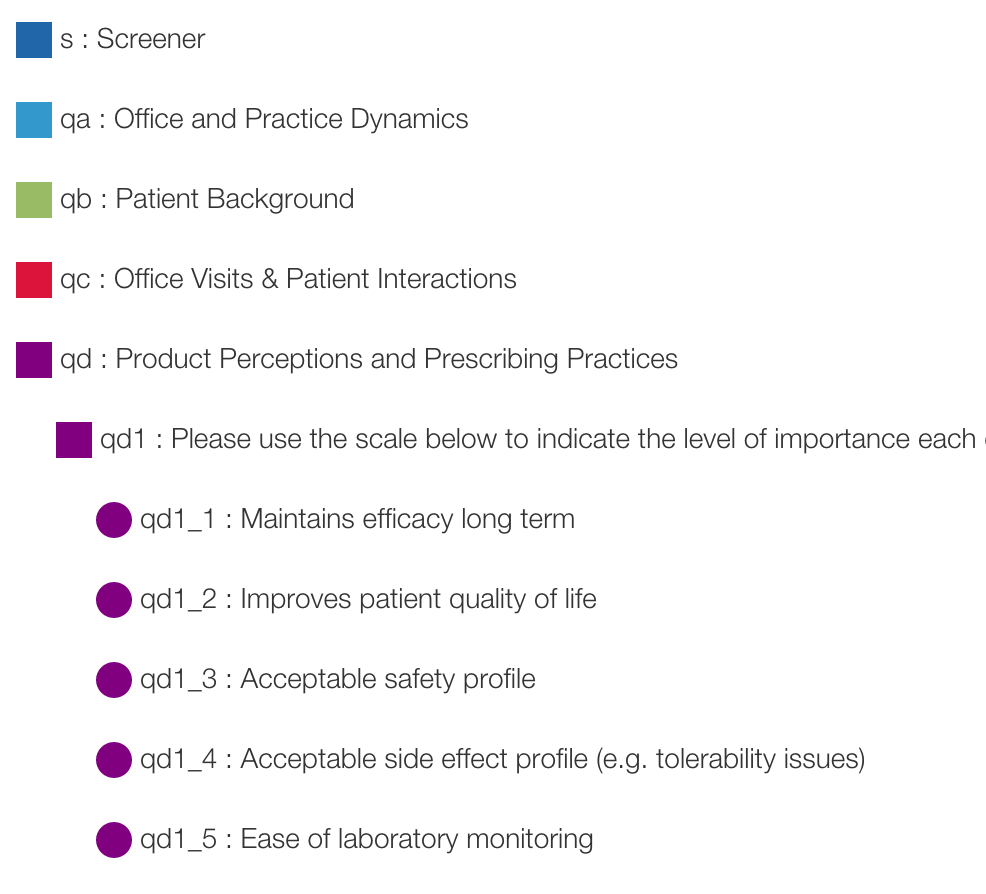The width and height of the screenshot is (986, 894).
Task: Click the light blue qa section square
Action: (x=34, y=120)
